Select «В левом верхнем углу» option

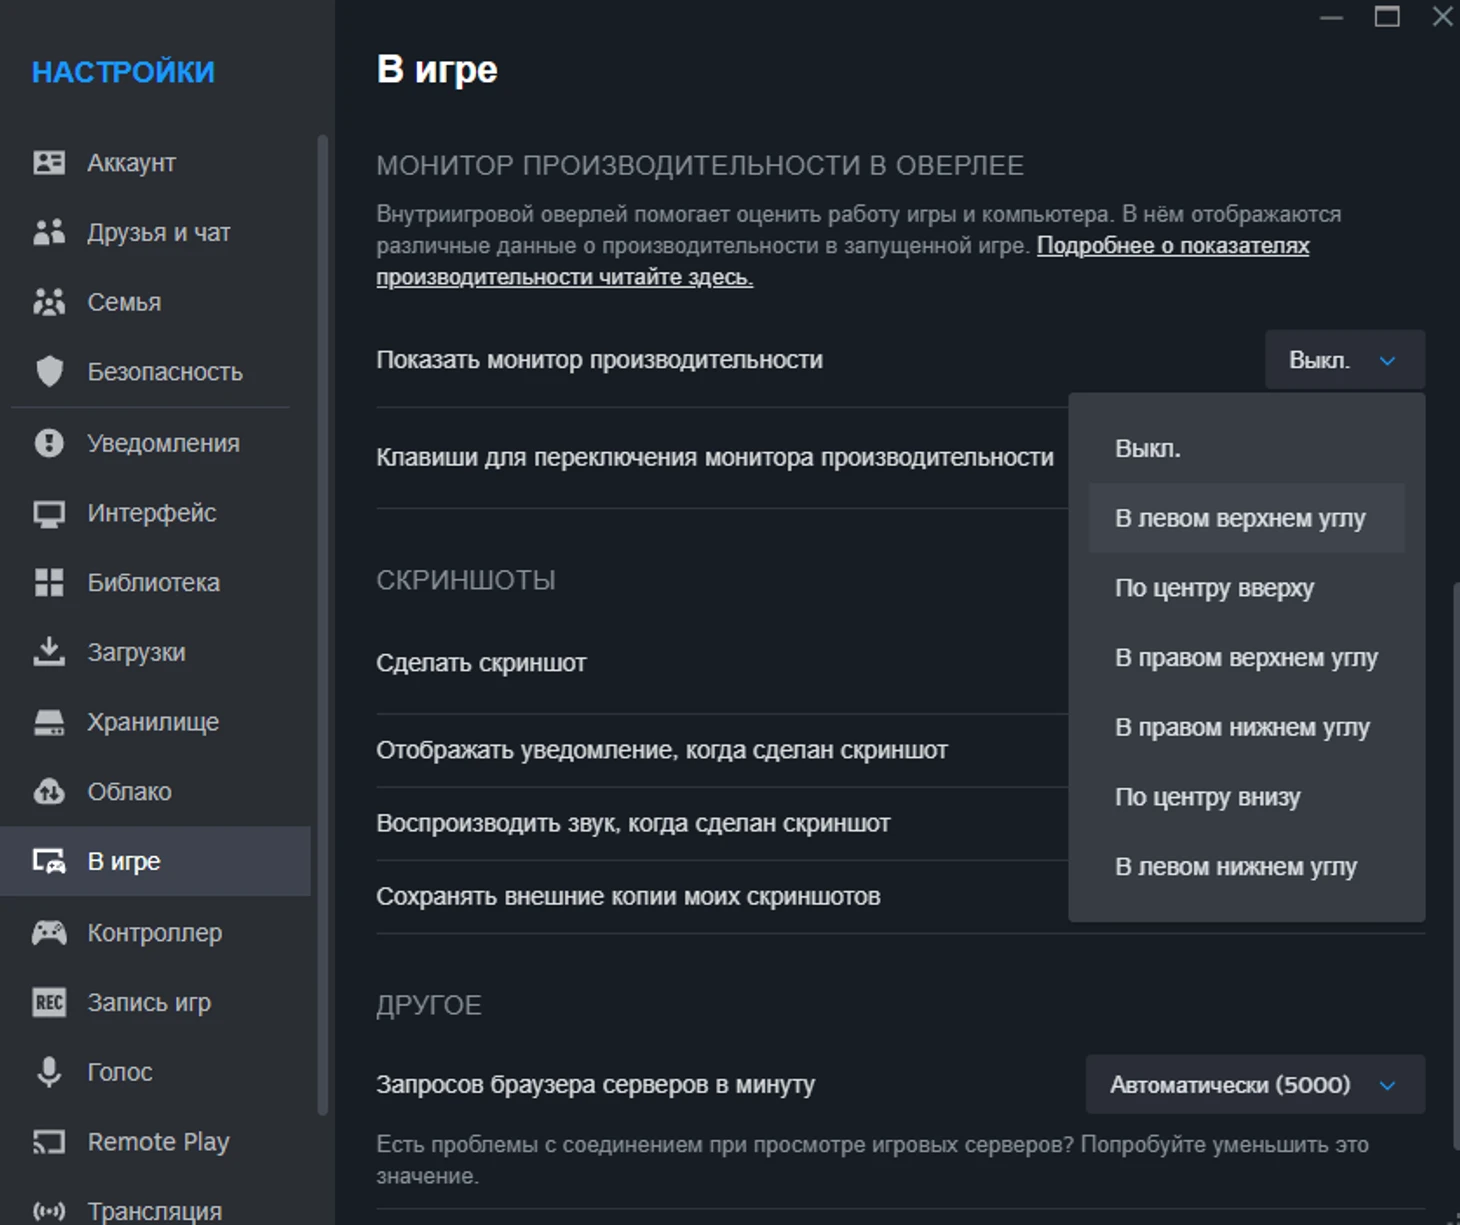click(1240, 519)
